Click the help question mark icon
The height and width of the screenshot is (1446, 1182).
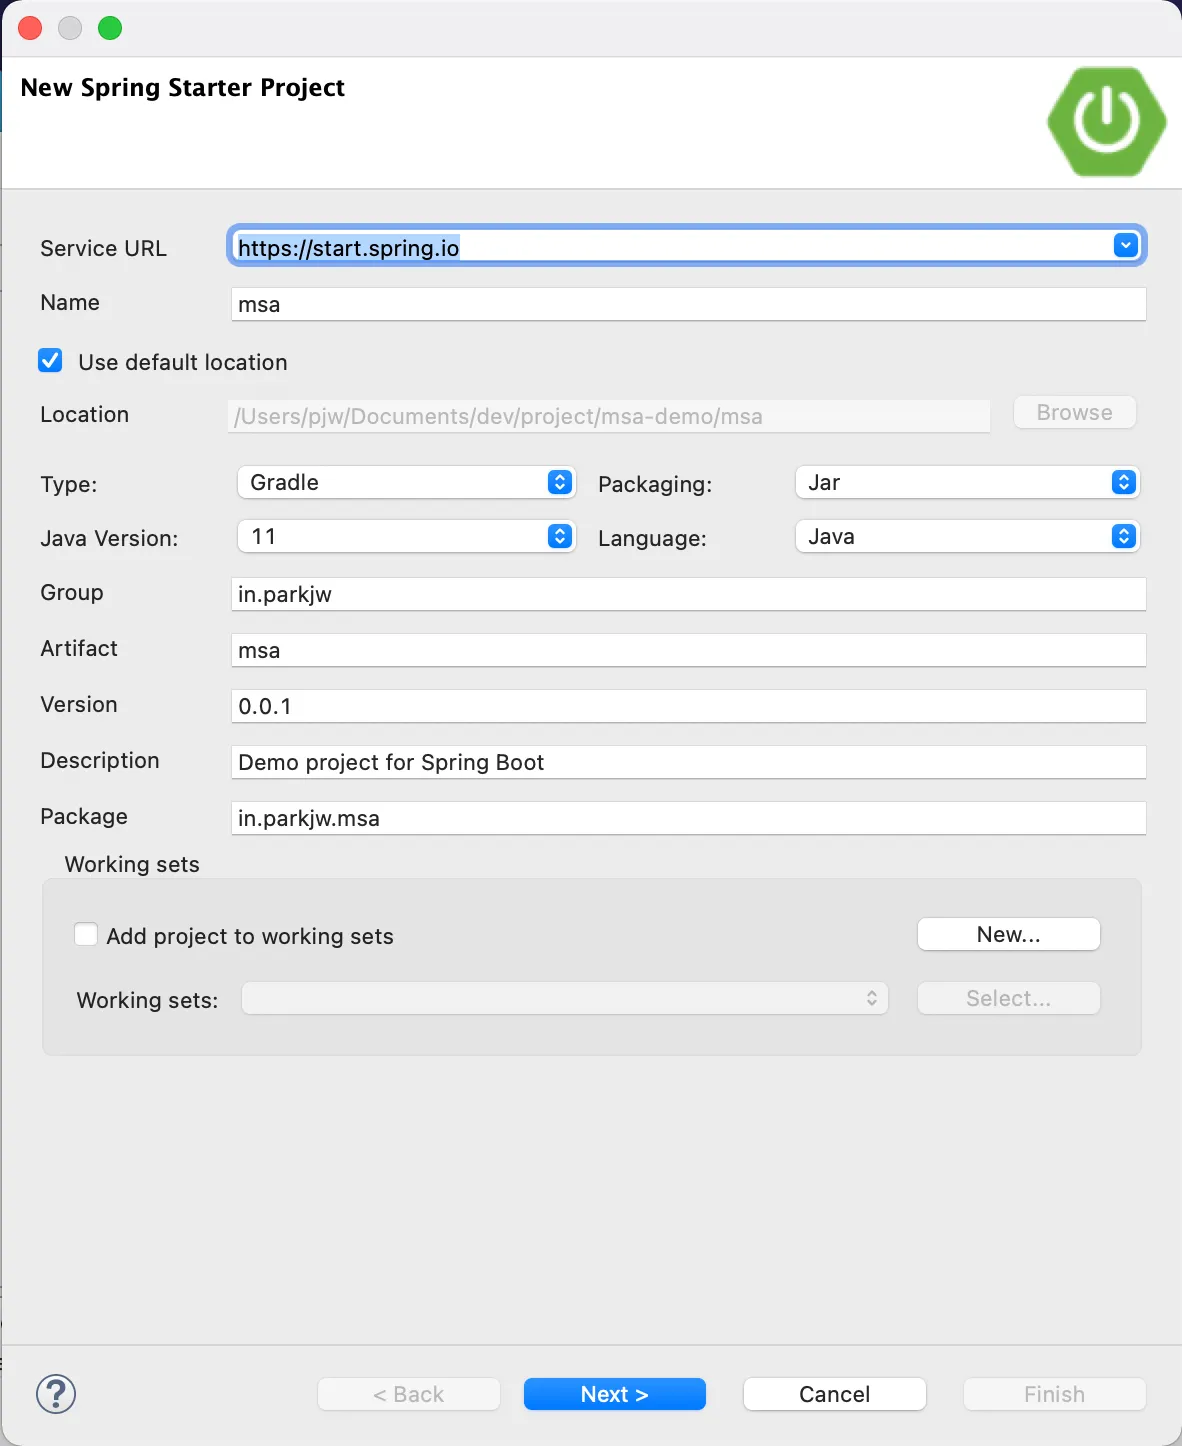[56, 1393]
